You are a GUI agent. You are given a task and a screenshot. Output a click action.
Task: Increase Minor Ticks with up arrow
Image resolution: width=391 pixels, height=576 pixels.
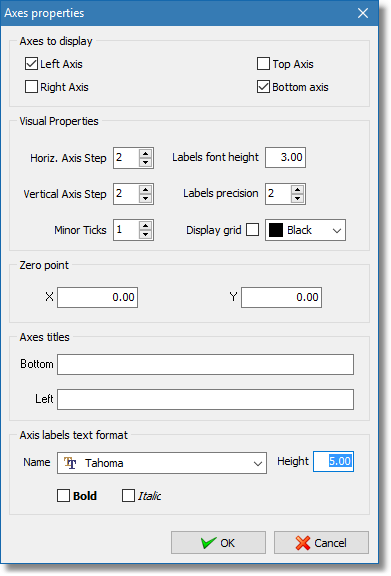pos(146,226)
